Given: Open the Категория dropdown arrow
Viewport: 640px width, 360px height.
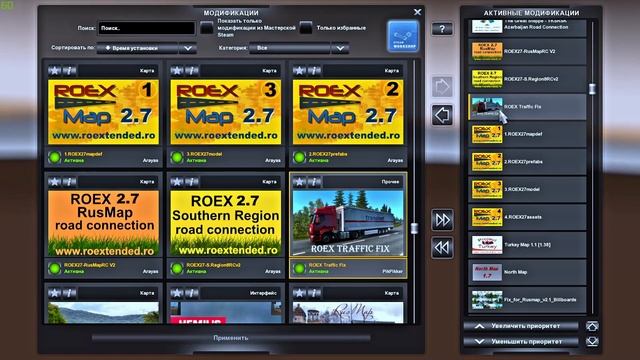Looking at the screenshot, I should [340, 48].
